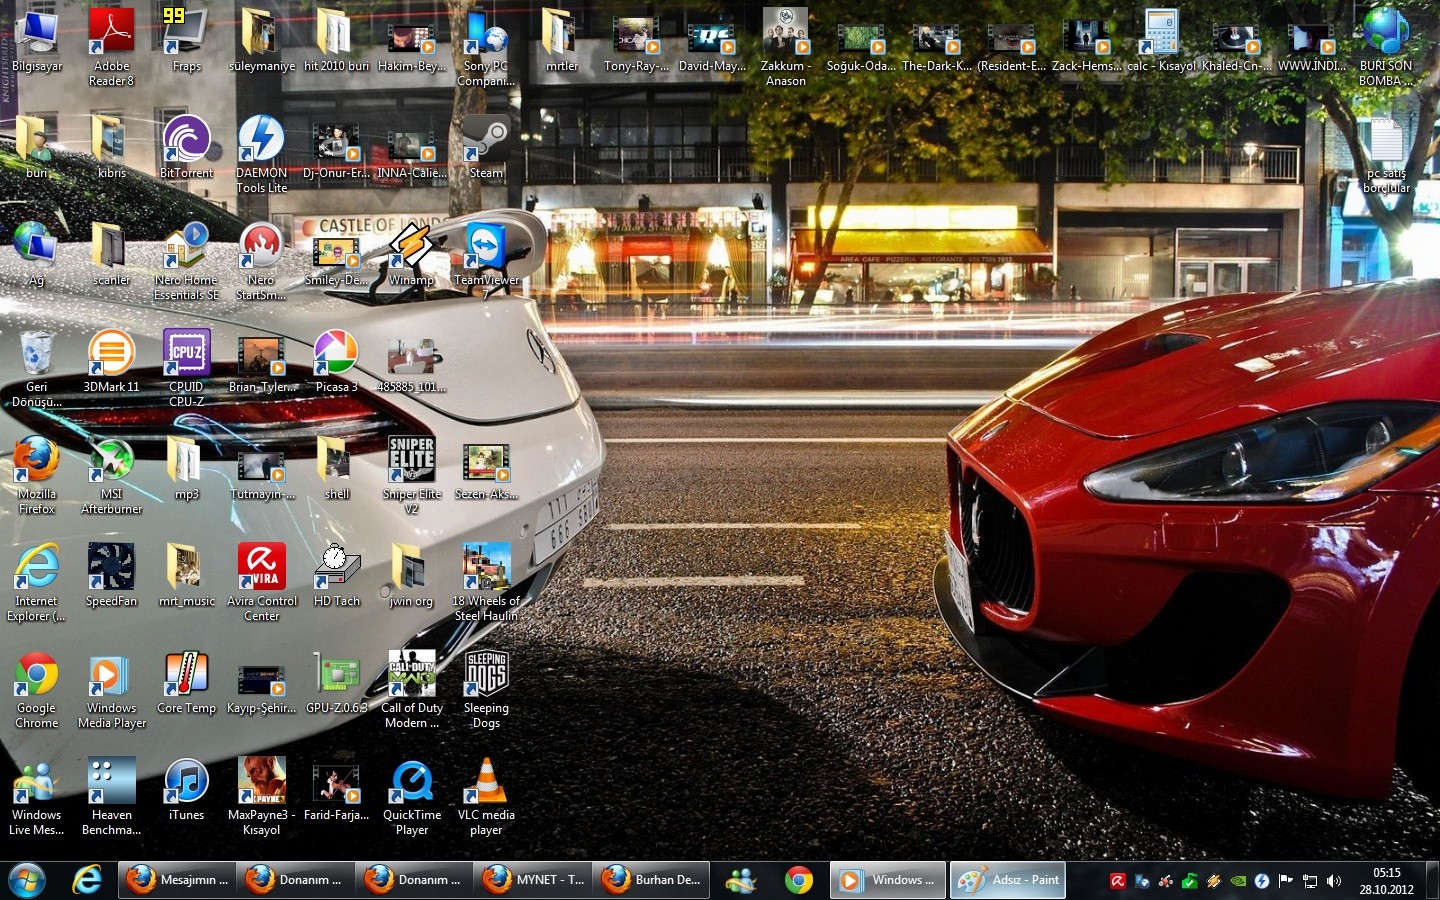Image resolution: width=1440 pixels, height=900 pixels.
Task: Click Show Desktop button at taskbar end
Action: click(1432, 880)
